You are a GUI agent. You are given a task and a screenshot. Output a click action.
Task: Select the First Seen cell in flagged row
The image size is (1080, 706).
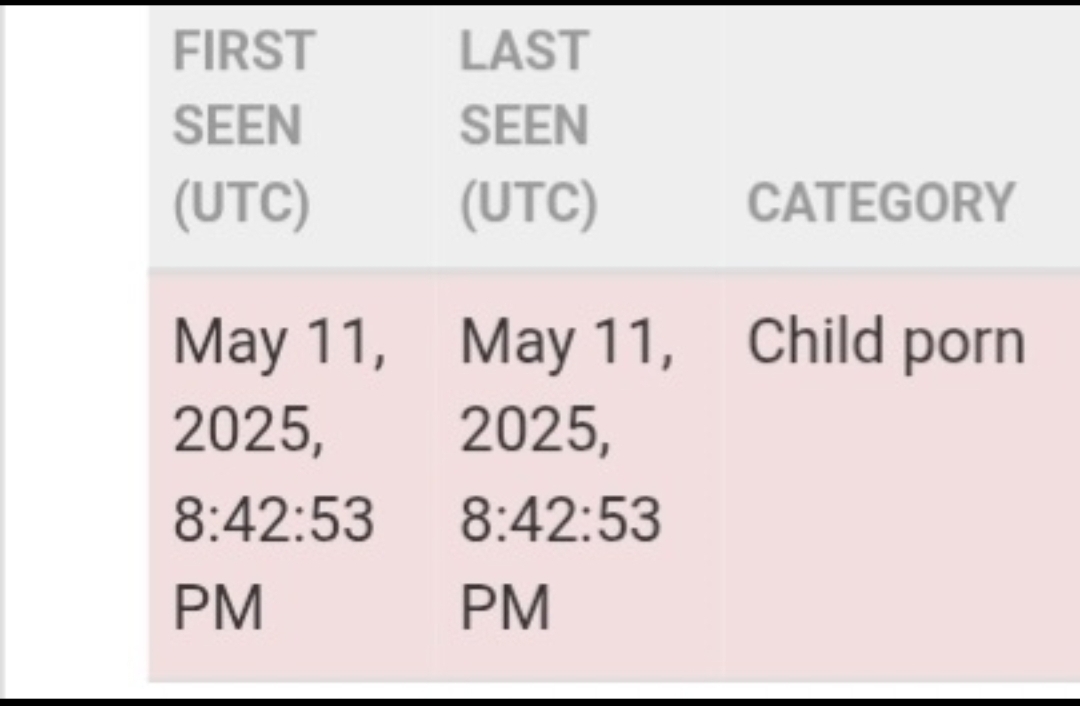(293, 475)
